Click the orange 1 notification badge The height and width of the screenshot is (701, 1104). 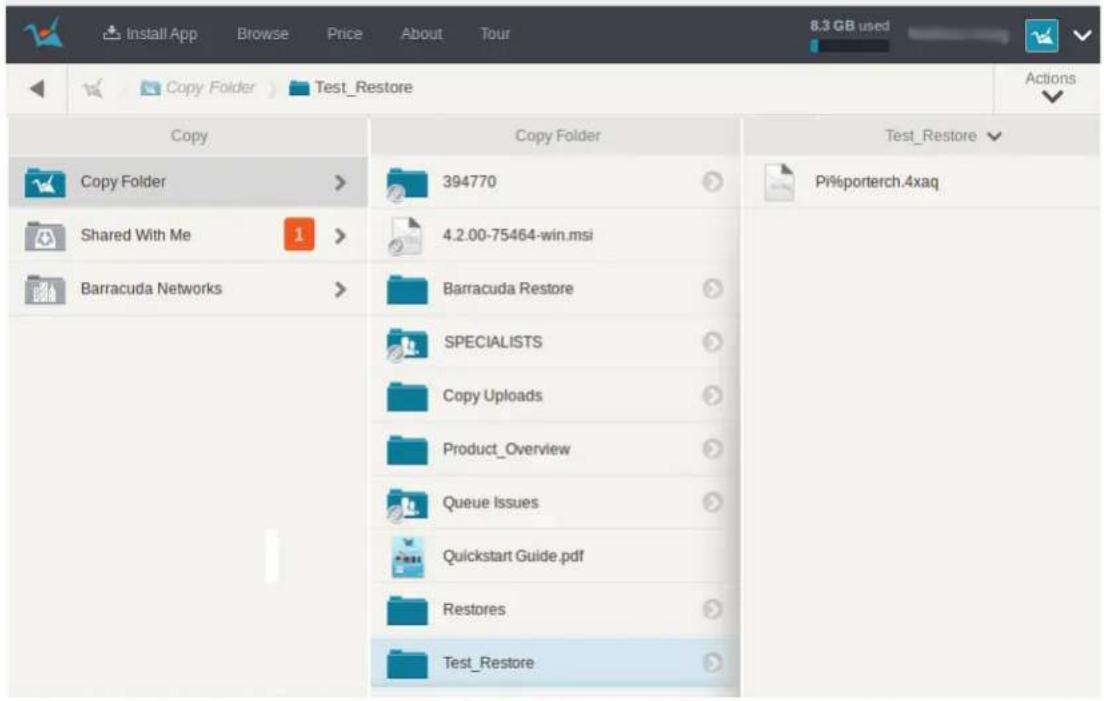[299, 234]
